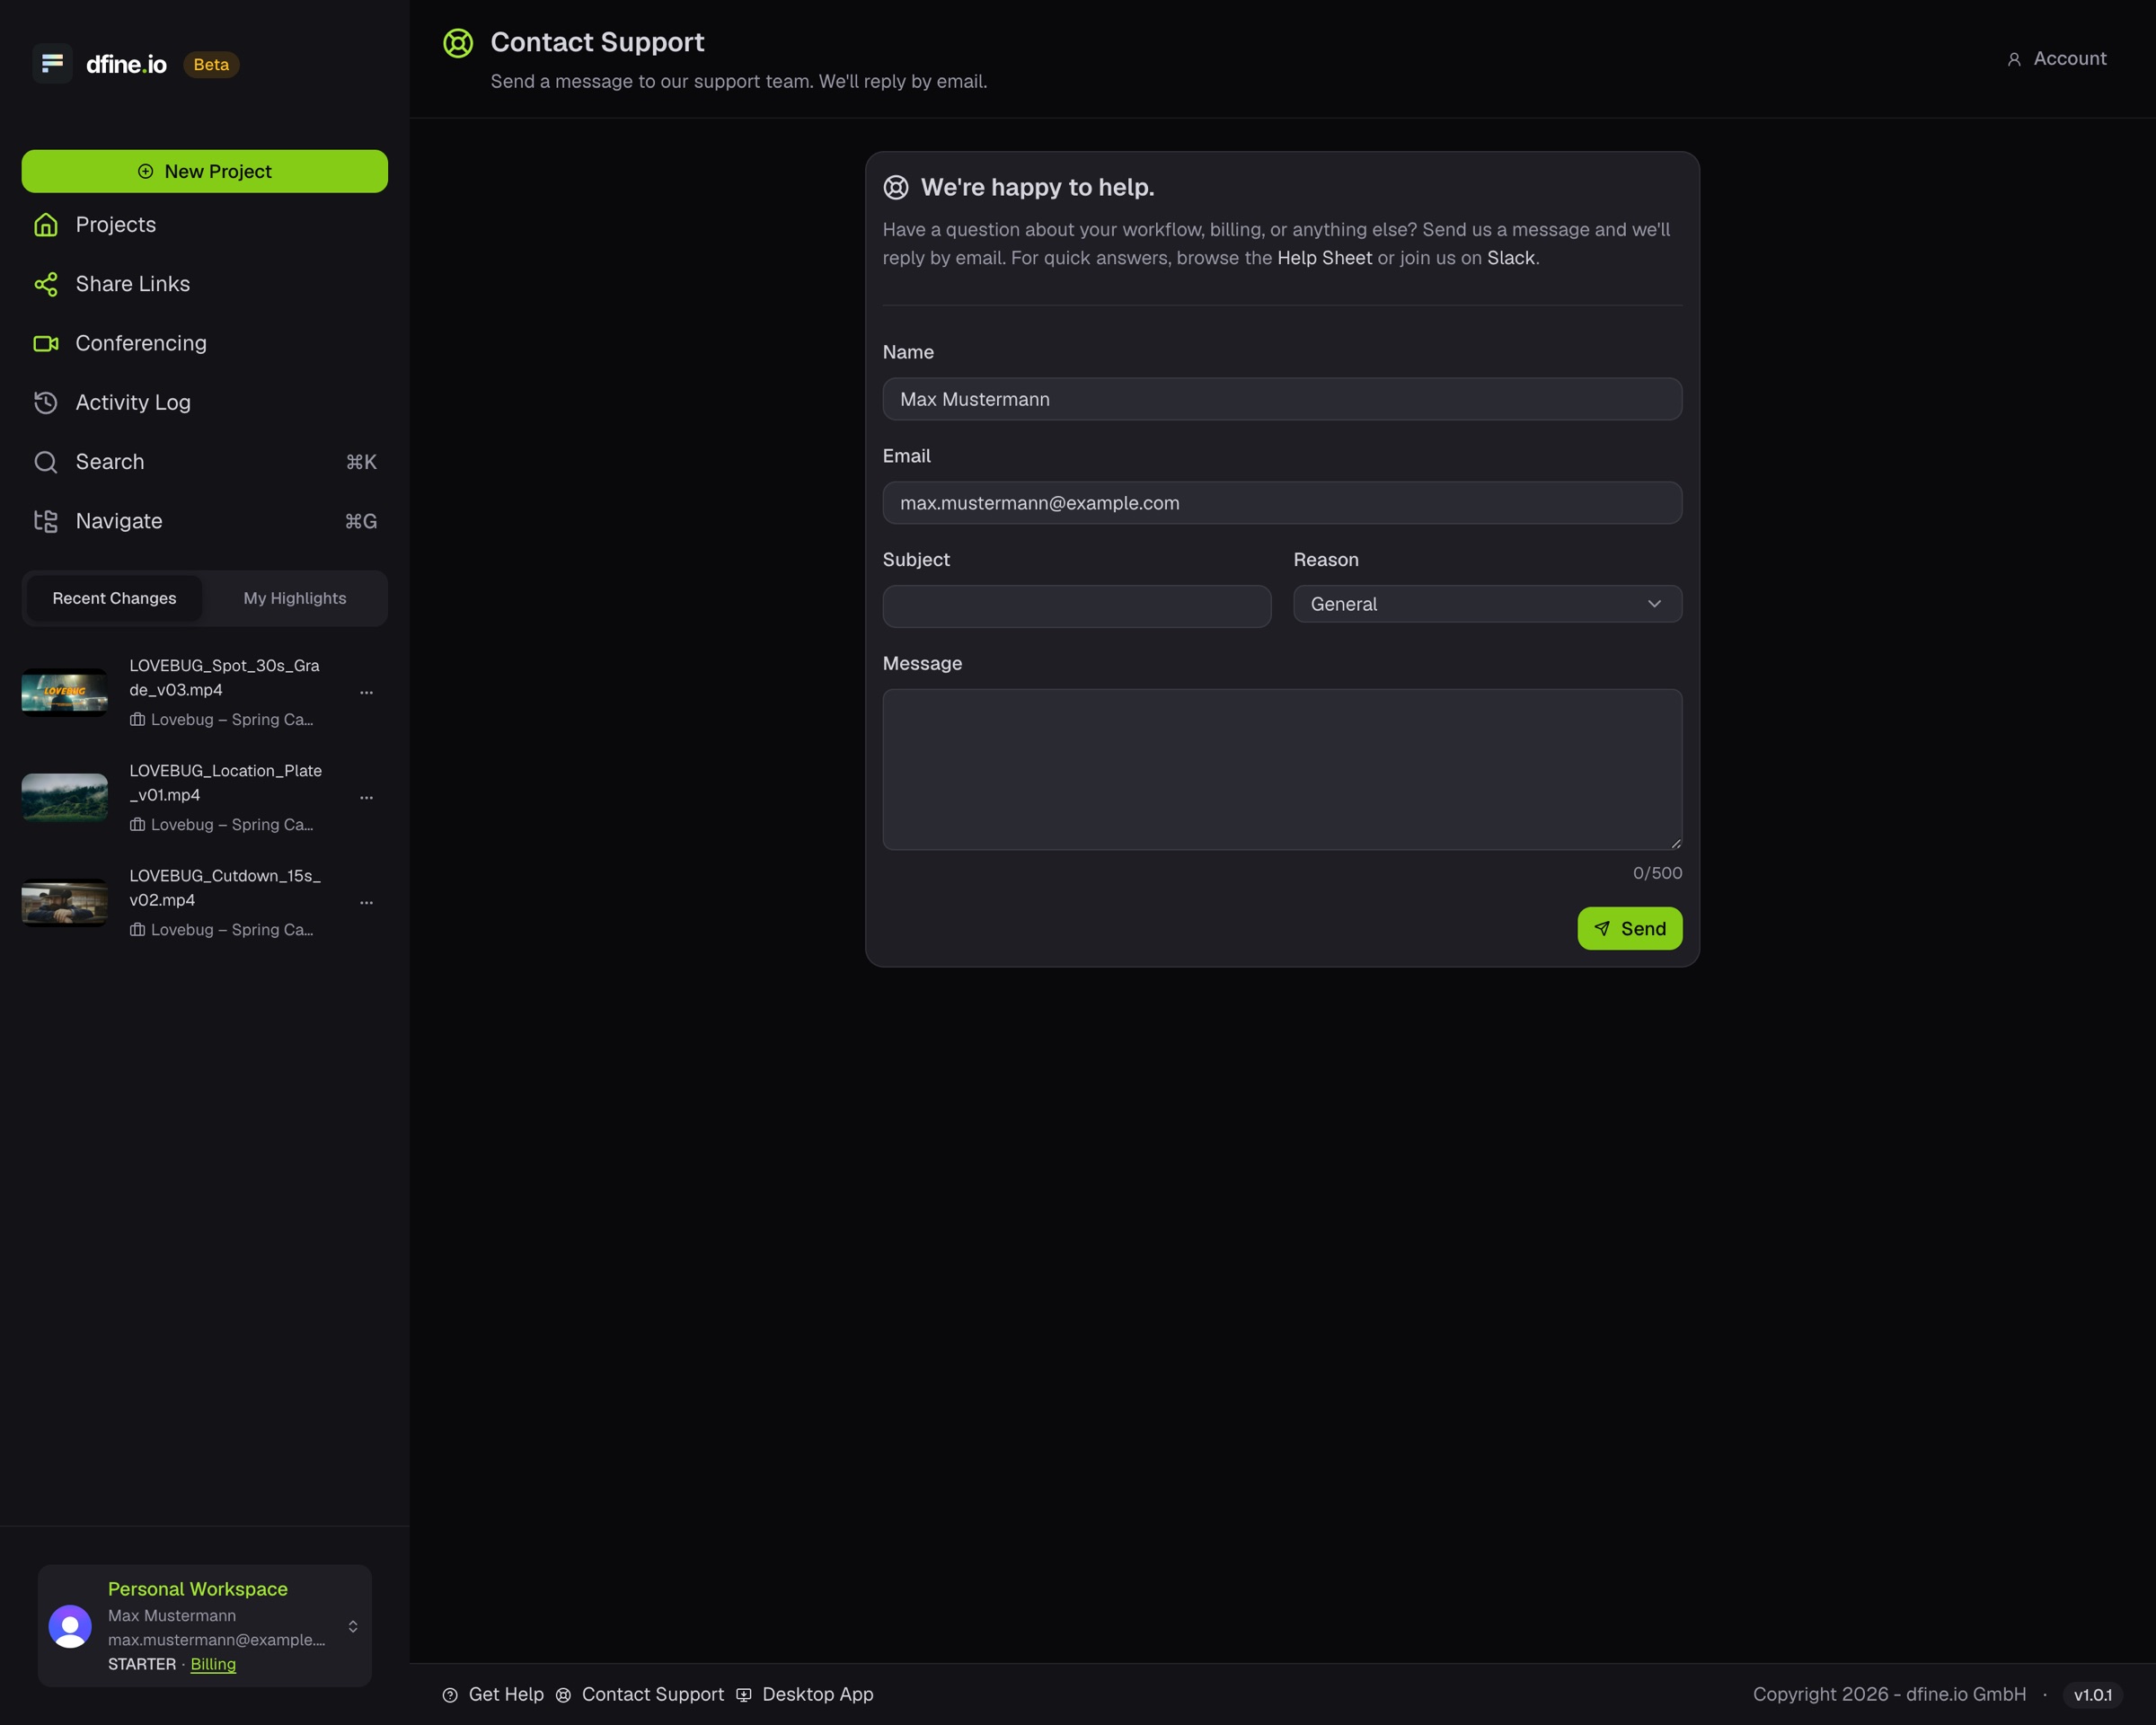Click the New Project button
2156x1725 pixels.
click(205, 171)
